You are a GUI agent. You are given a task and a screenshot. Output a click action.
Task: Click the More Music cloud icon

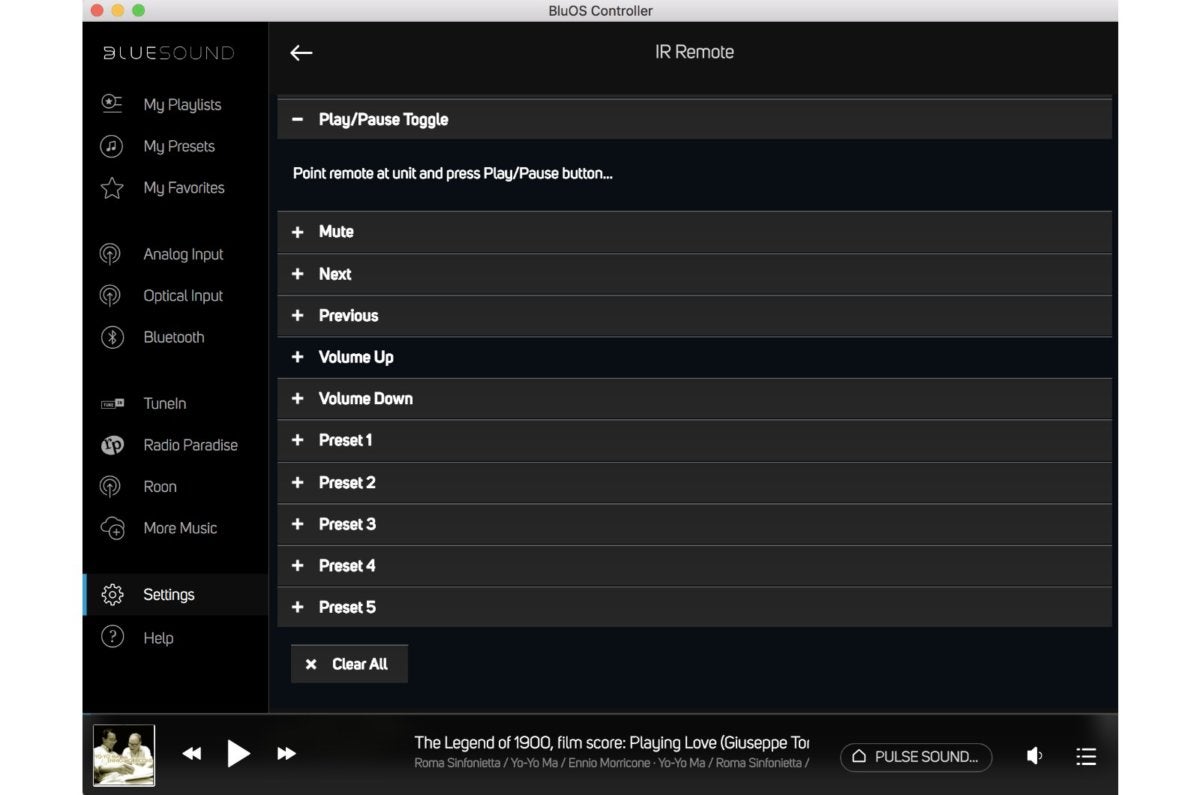[x=112, y=528]
